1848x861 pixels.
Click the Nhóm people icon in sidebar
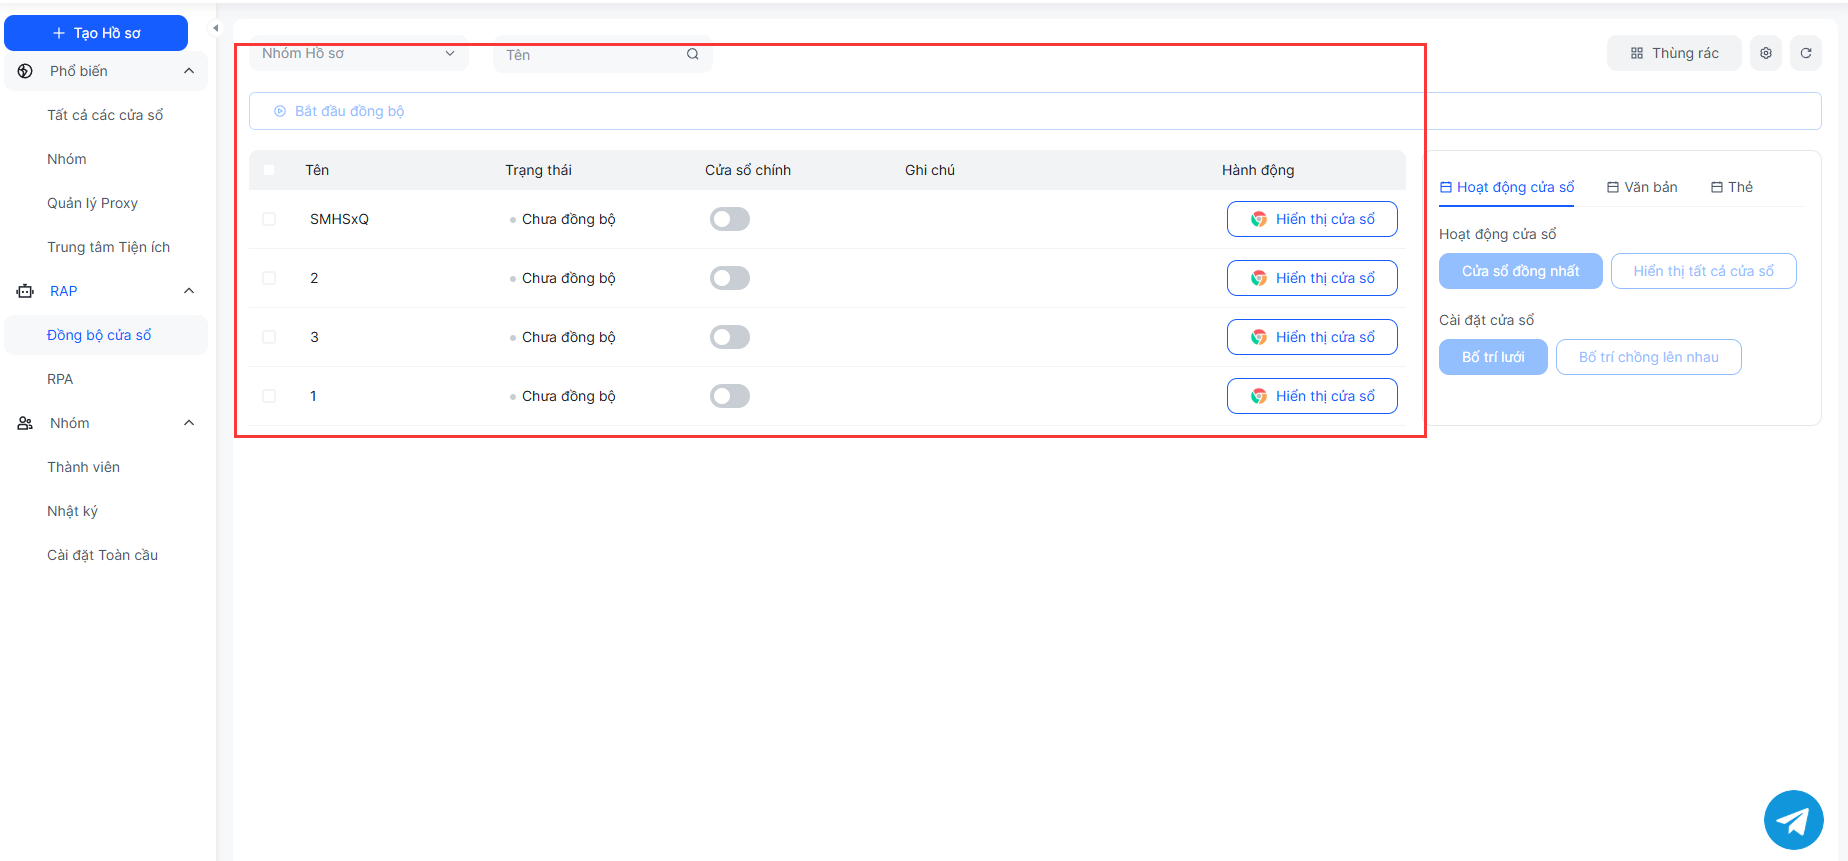25,423
